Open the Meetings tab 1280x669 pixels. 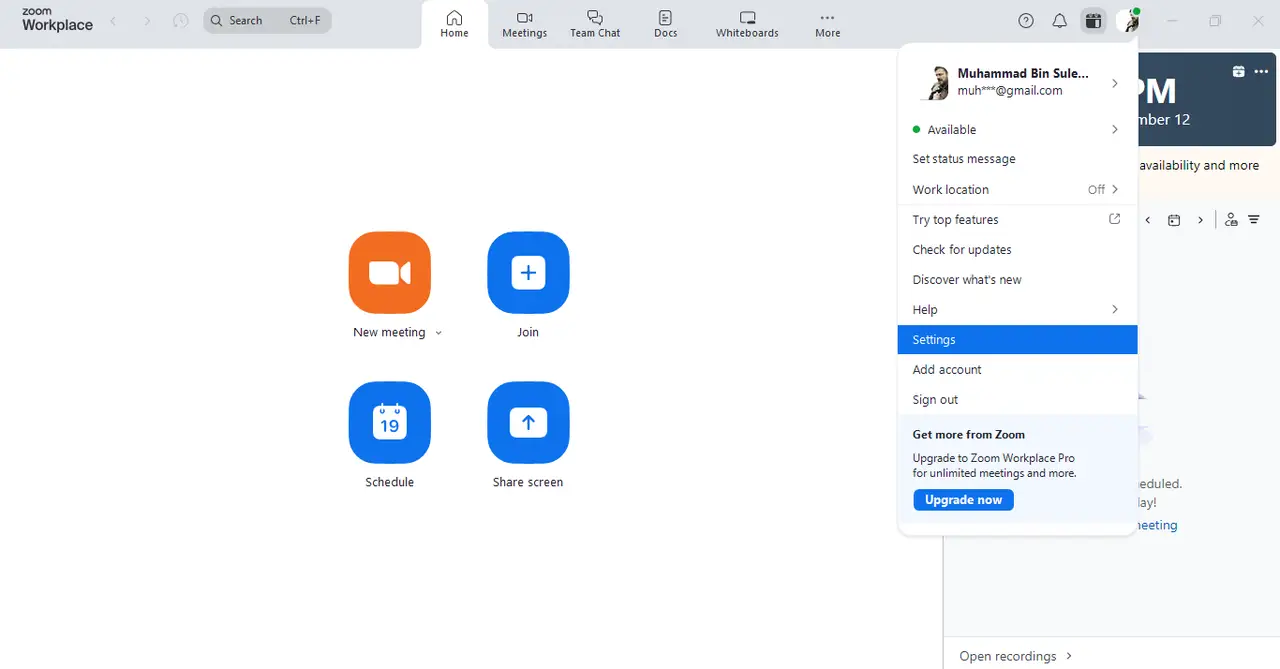point(524,24)
